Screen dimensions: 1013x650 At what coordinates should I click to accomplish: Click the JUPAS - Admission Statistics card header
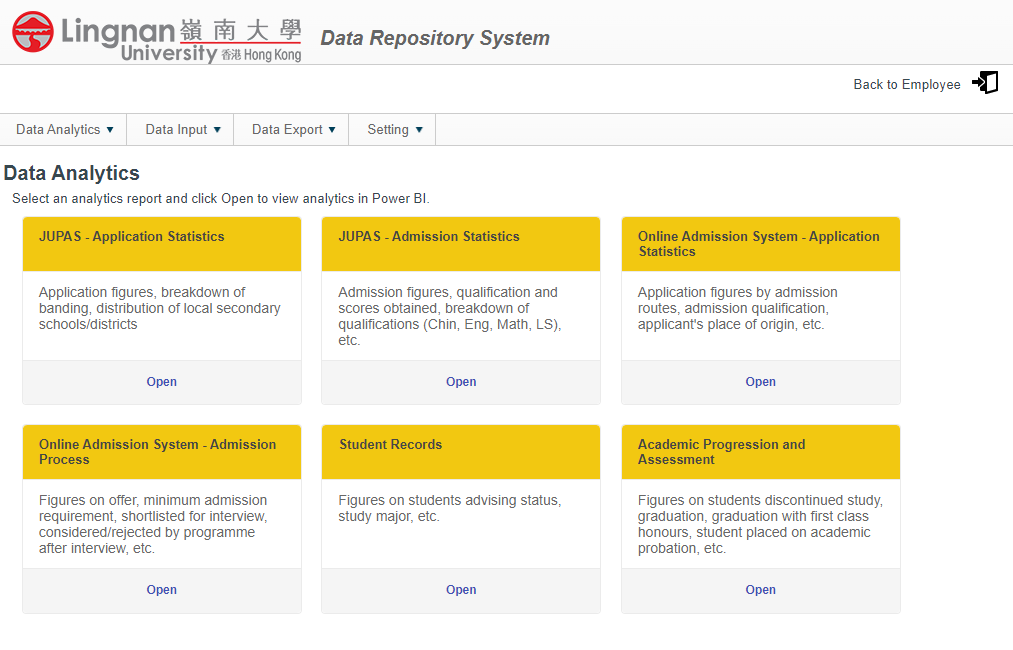pyautogui.click(x=461, y=244)
